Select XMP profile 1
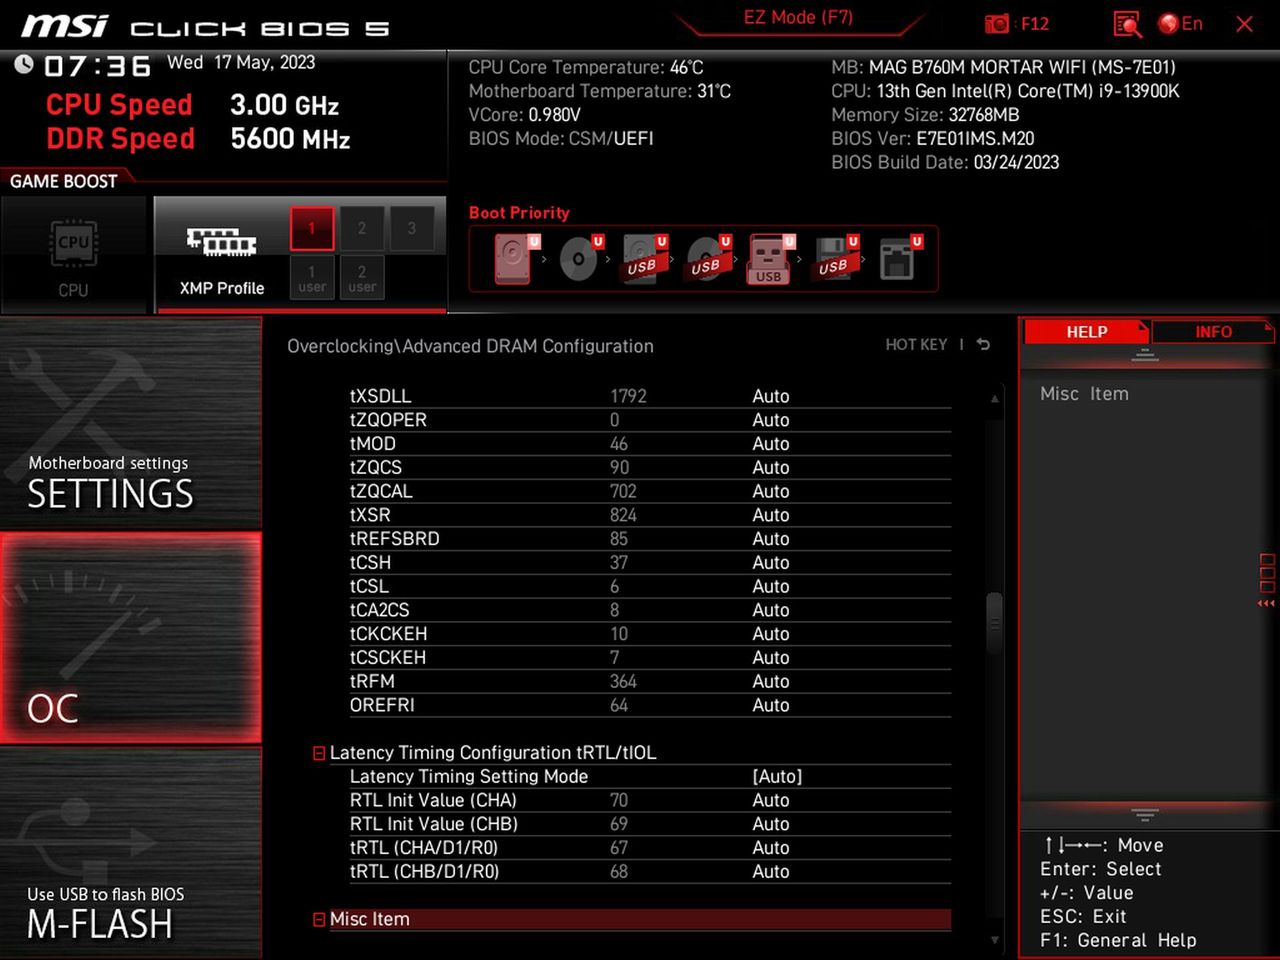The image size is (1280, 960). tap(312, 228)
